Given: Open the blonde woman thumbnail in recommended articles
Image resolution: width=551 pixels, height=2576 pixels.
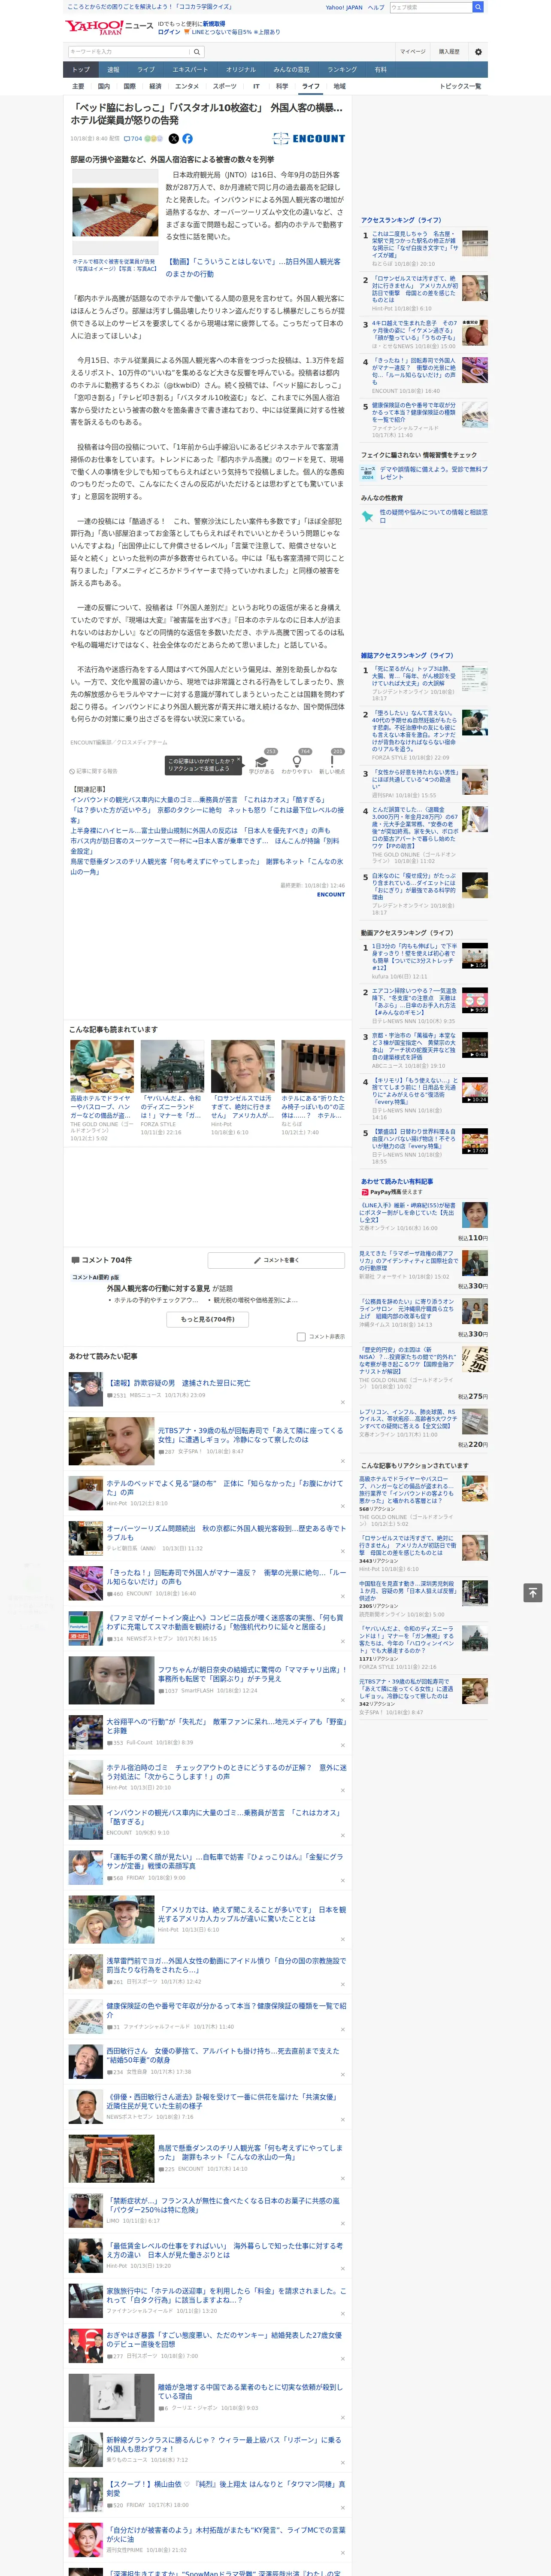Looking at the screenshot, I should tap(242, 1066).
